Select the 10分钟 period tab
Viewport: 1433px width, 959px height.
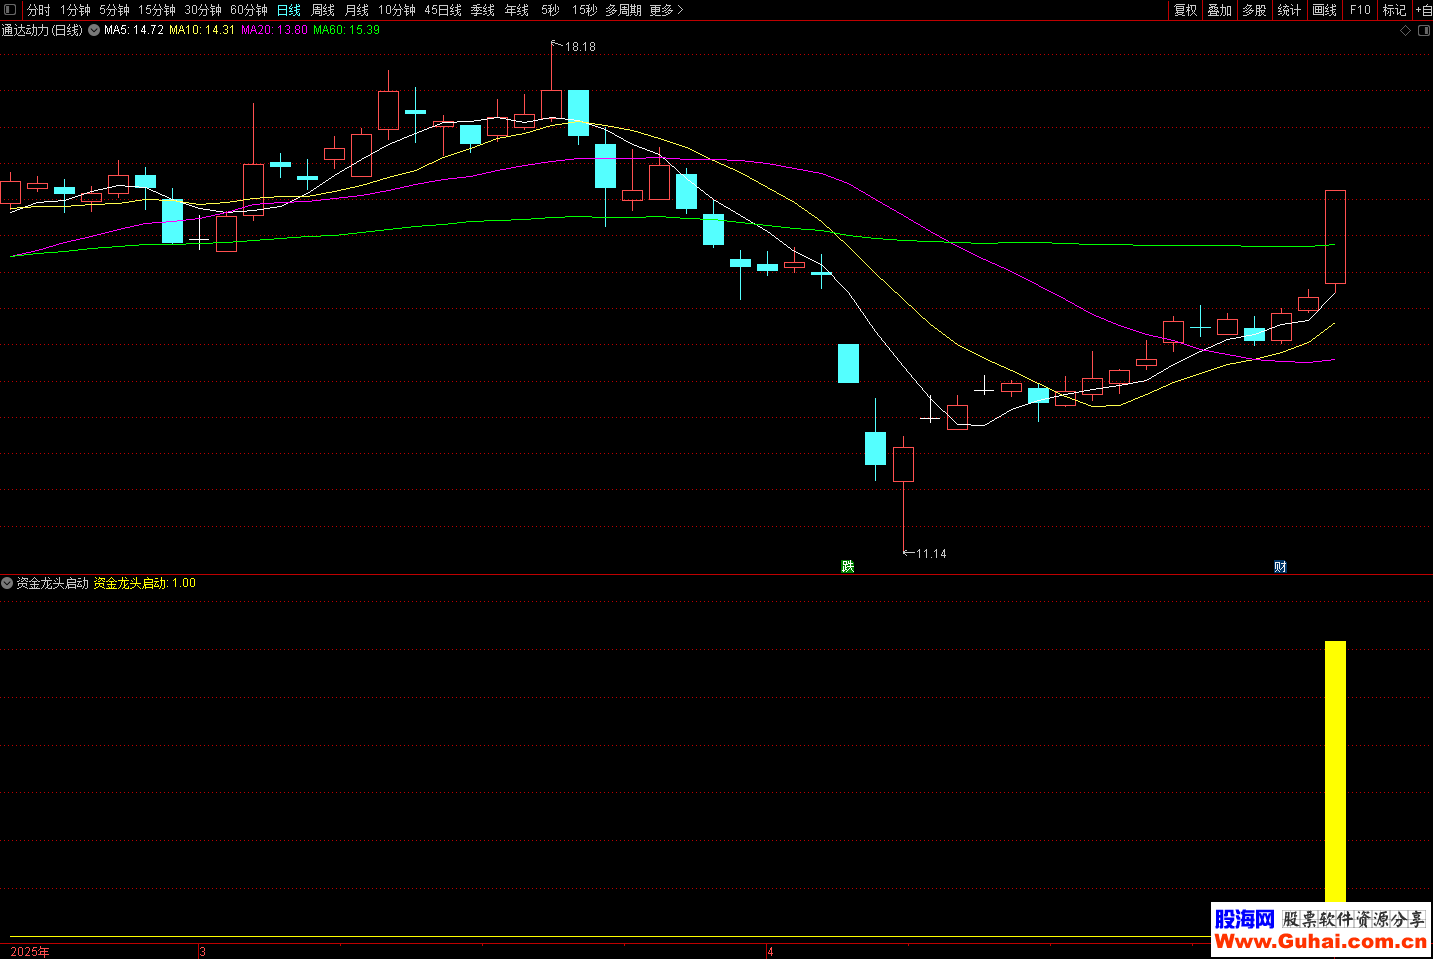[x=397, y=10]
